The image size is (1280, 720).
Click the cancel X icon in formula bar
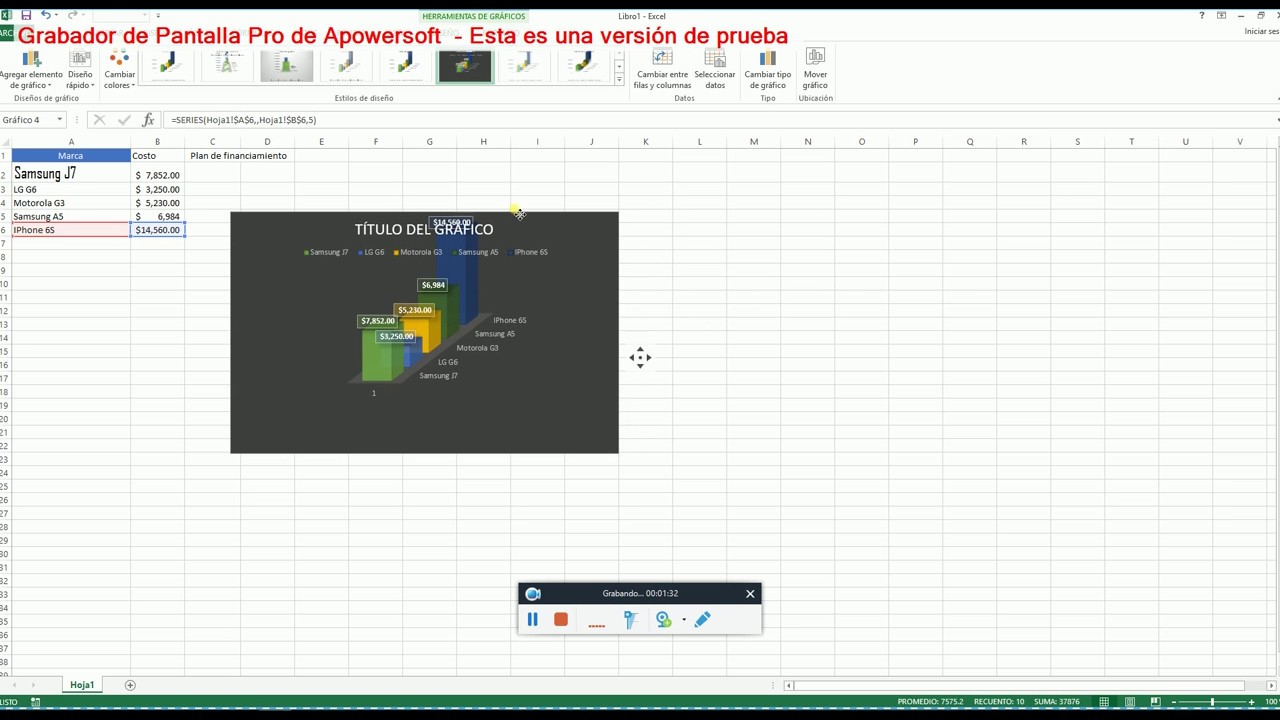tap(99, 120)
